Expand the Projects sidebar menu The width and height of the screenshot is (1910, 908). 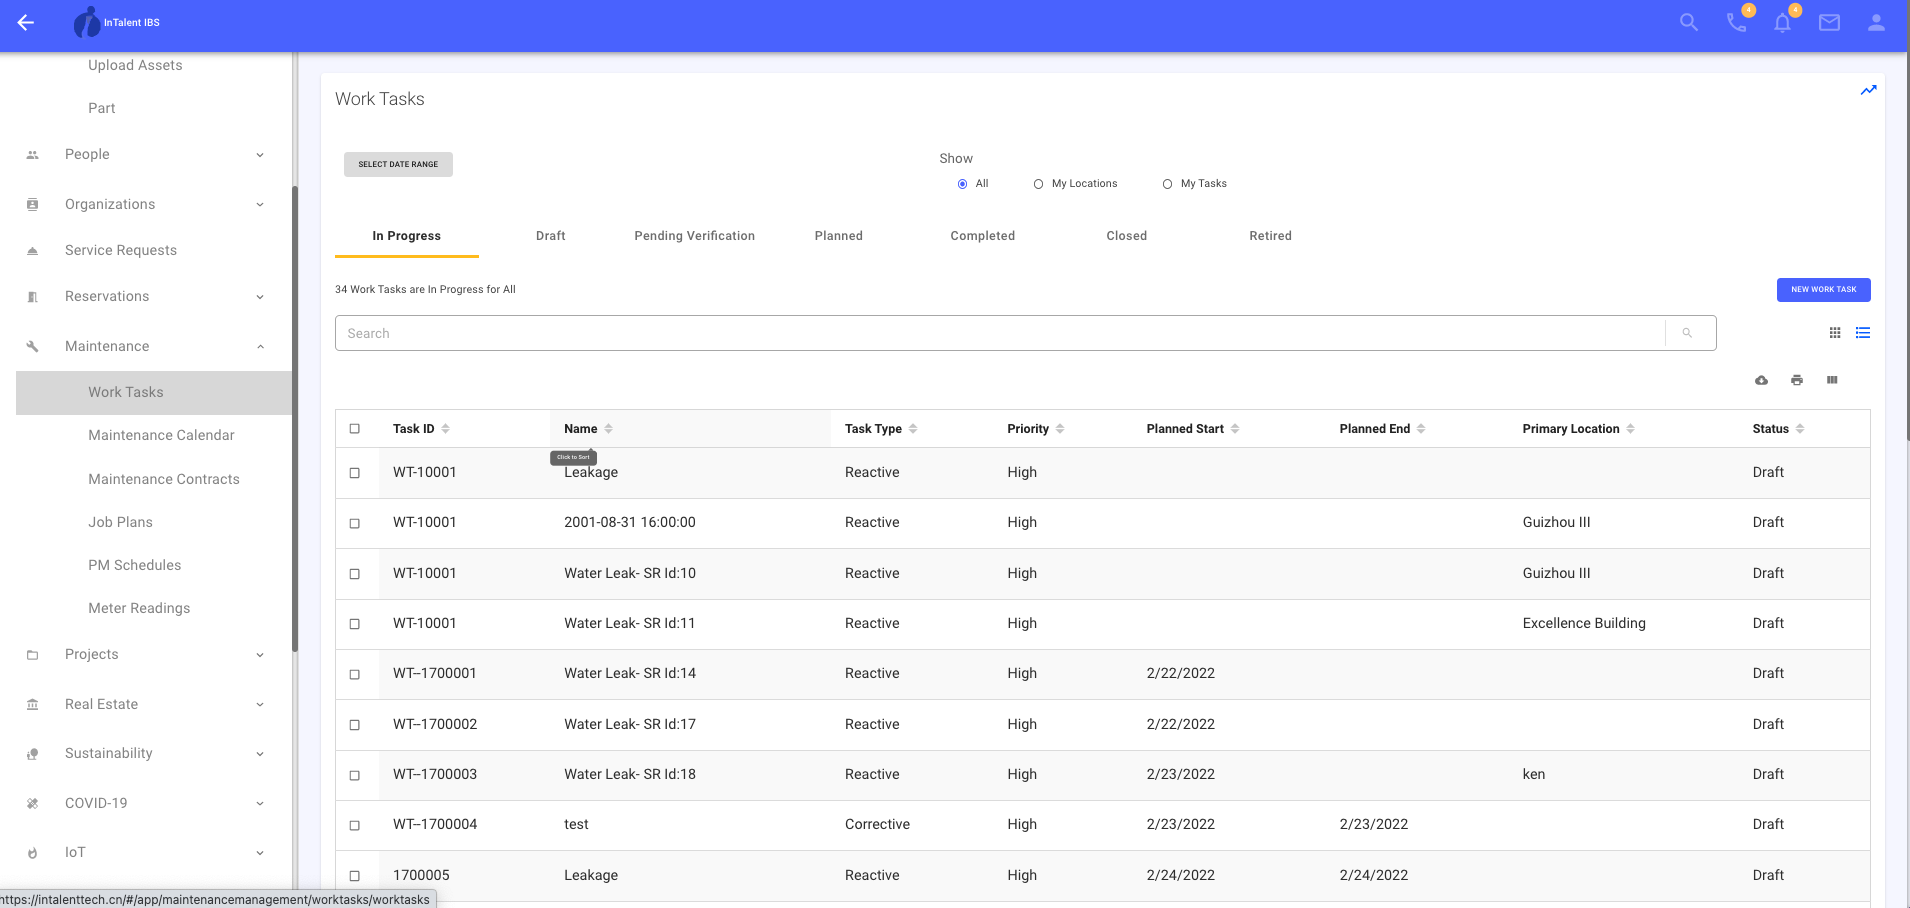(x=260, y=655)
